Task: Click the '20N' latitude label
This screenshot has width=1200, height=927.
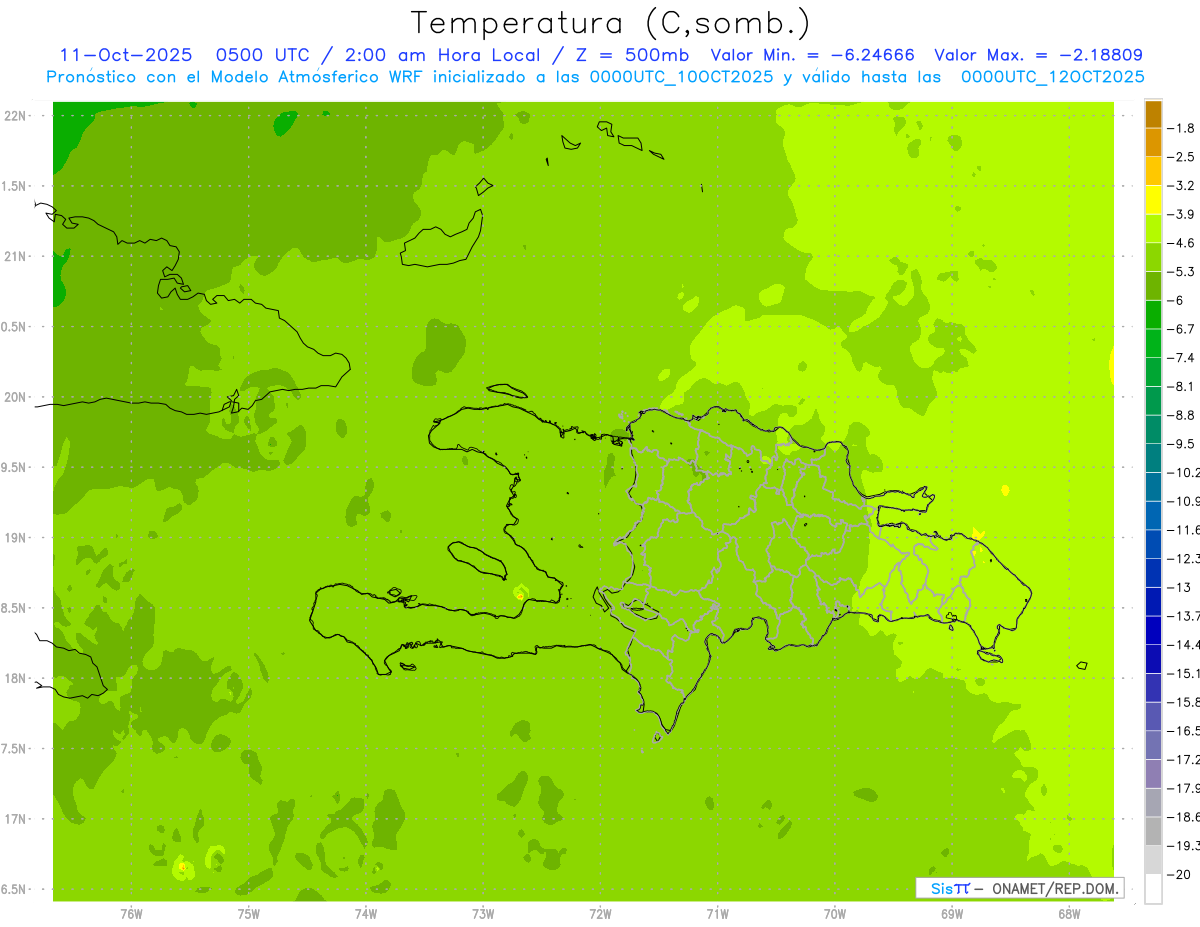Action: [16, 397]
